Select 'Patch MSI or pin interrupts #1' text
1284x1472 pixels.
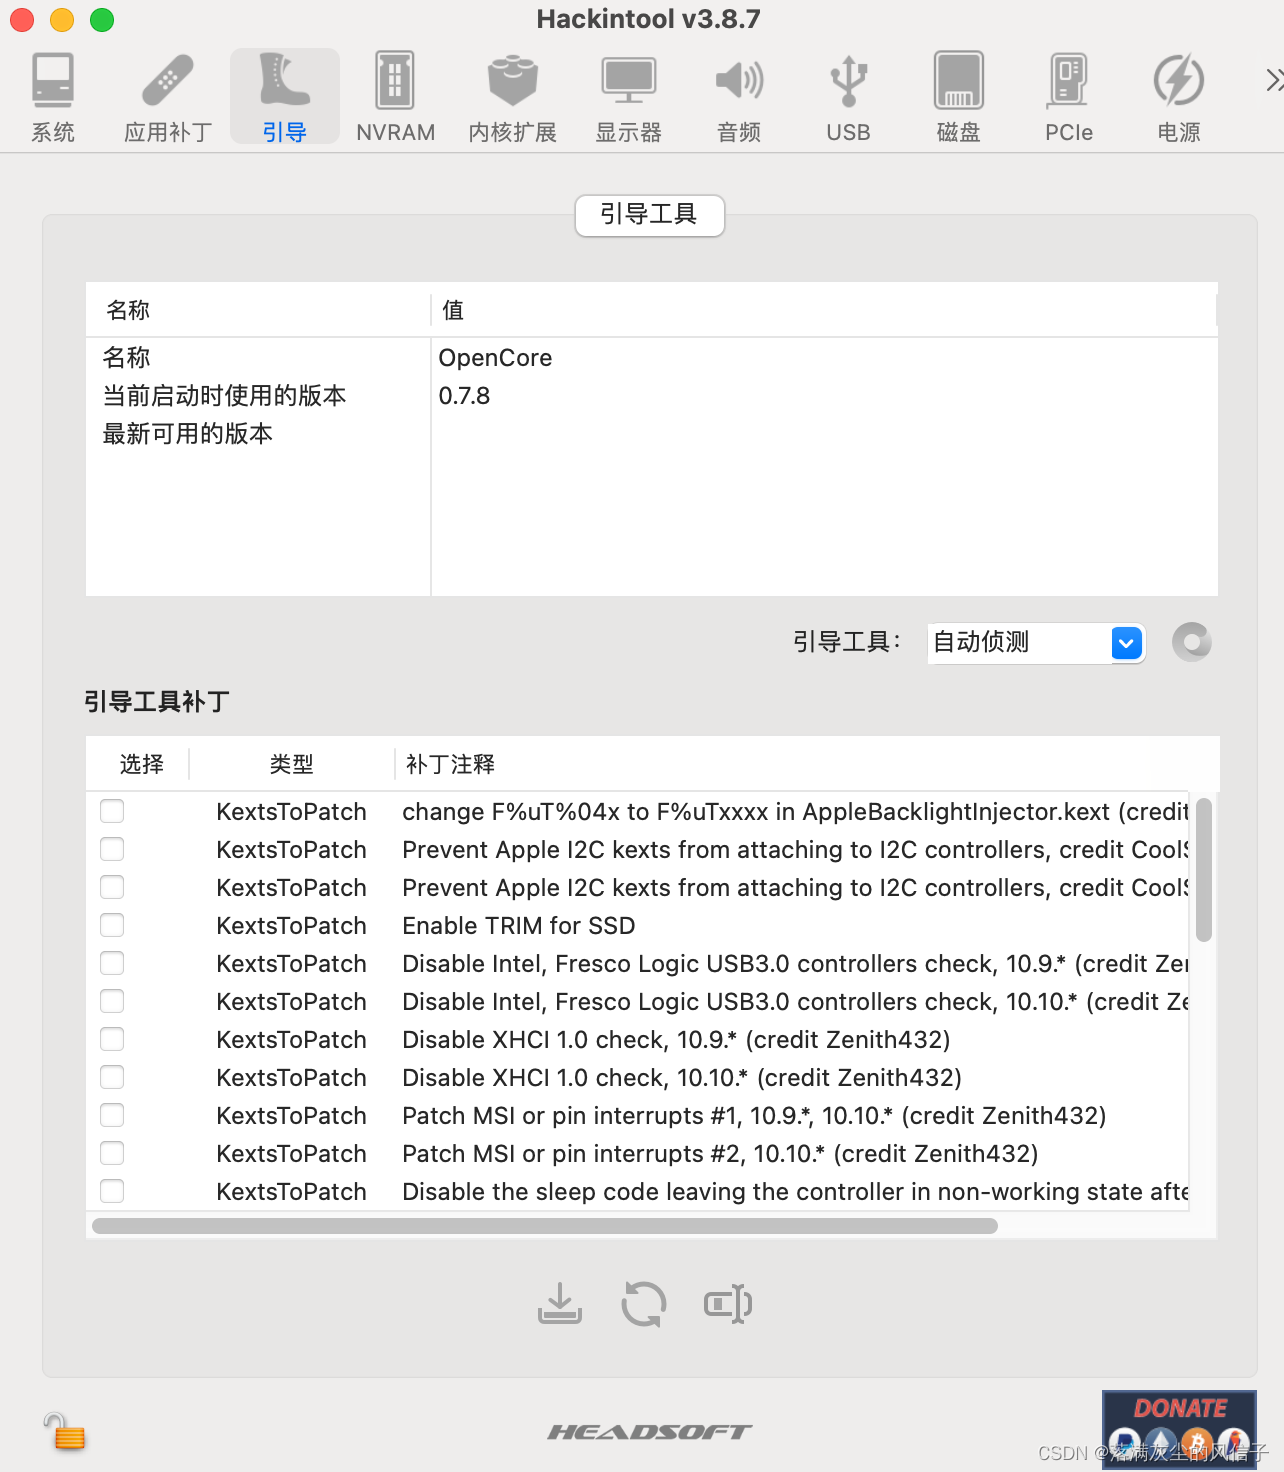(x=572, y=1116)
